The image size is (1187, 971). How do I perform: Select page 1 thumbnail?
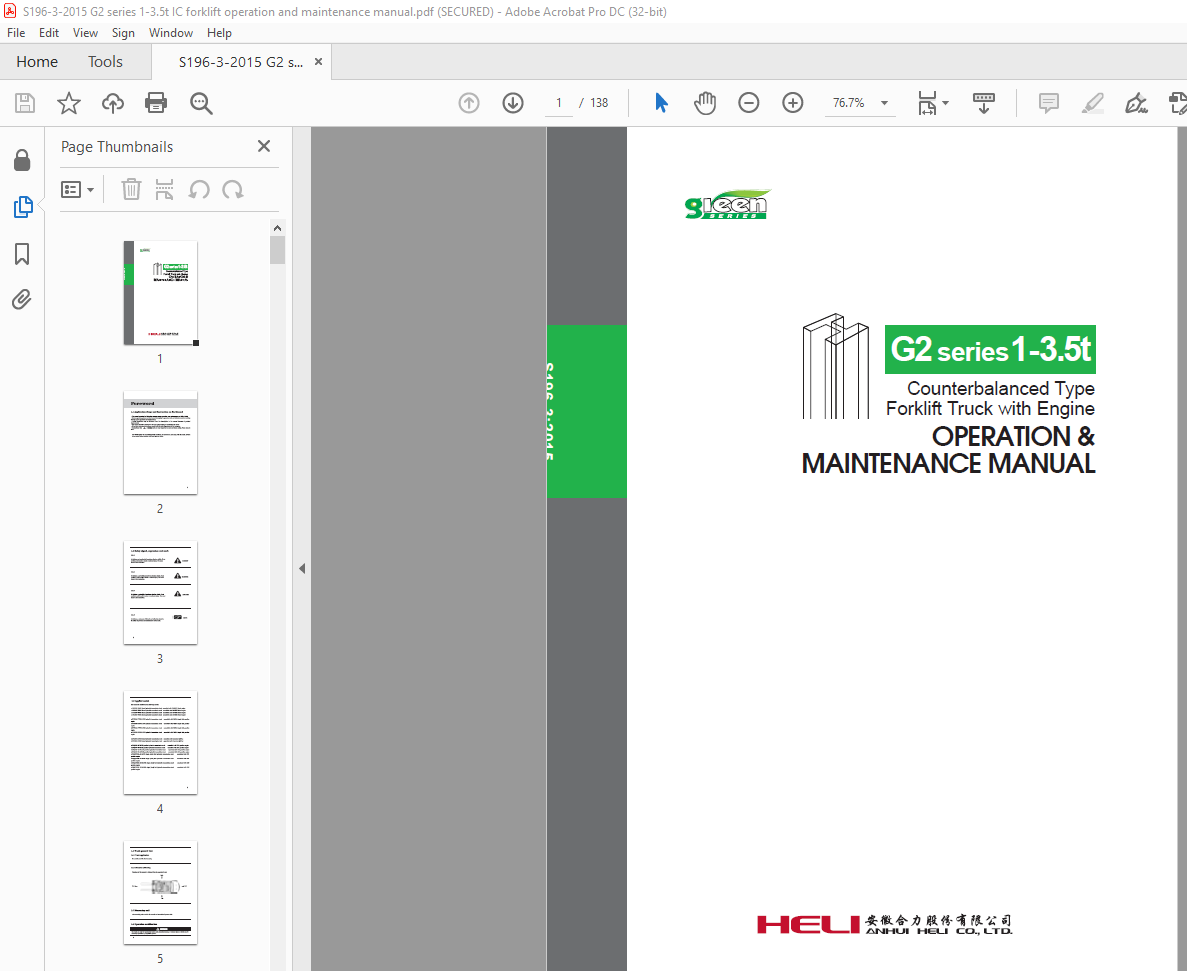click(x=160, y=293)
